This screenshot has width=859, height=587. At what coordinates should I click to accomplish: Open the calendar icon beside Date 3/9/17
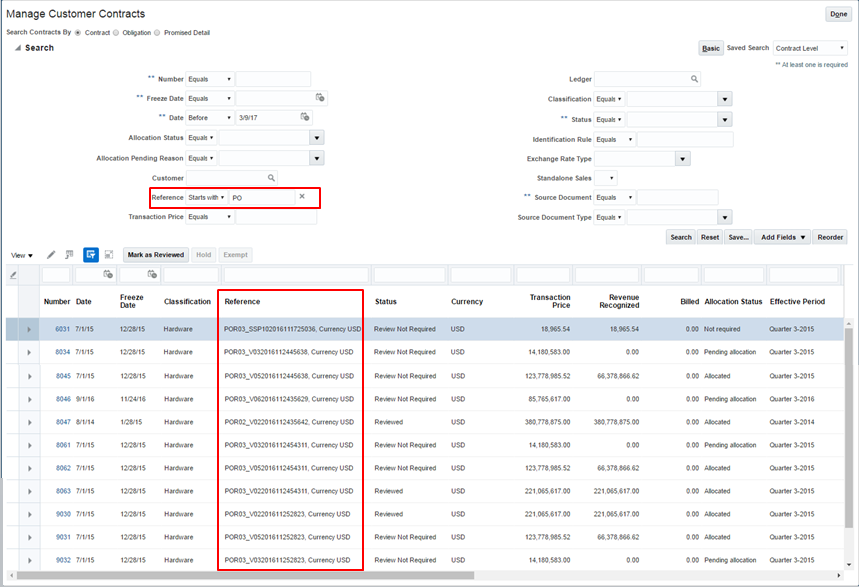coord(305,118)
